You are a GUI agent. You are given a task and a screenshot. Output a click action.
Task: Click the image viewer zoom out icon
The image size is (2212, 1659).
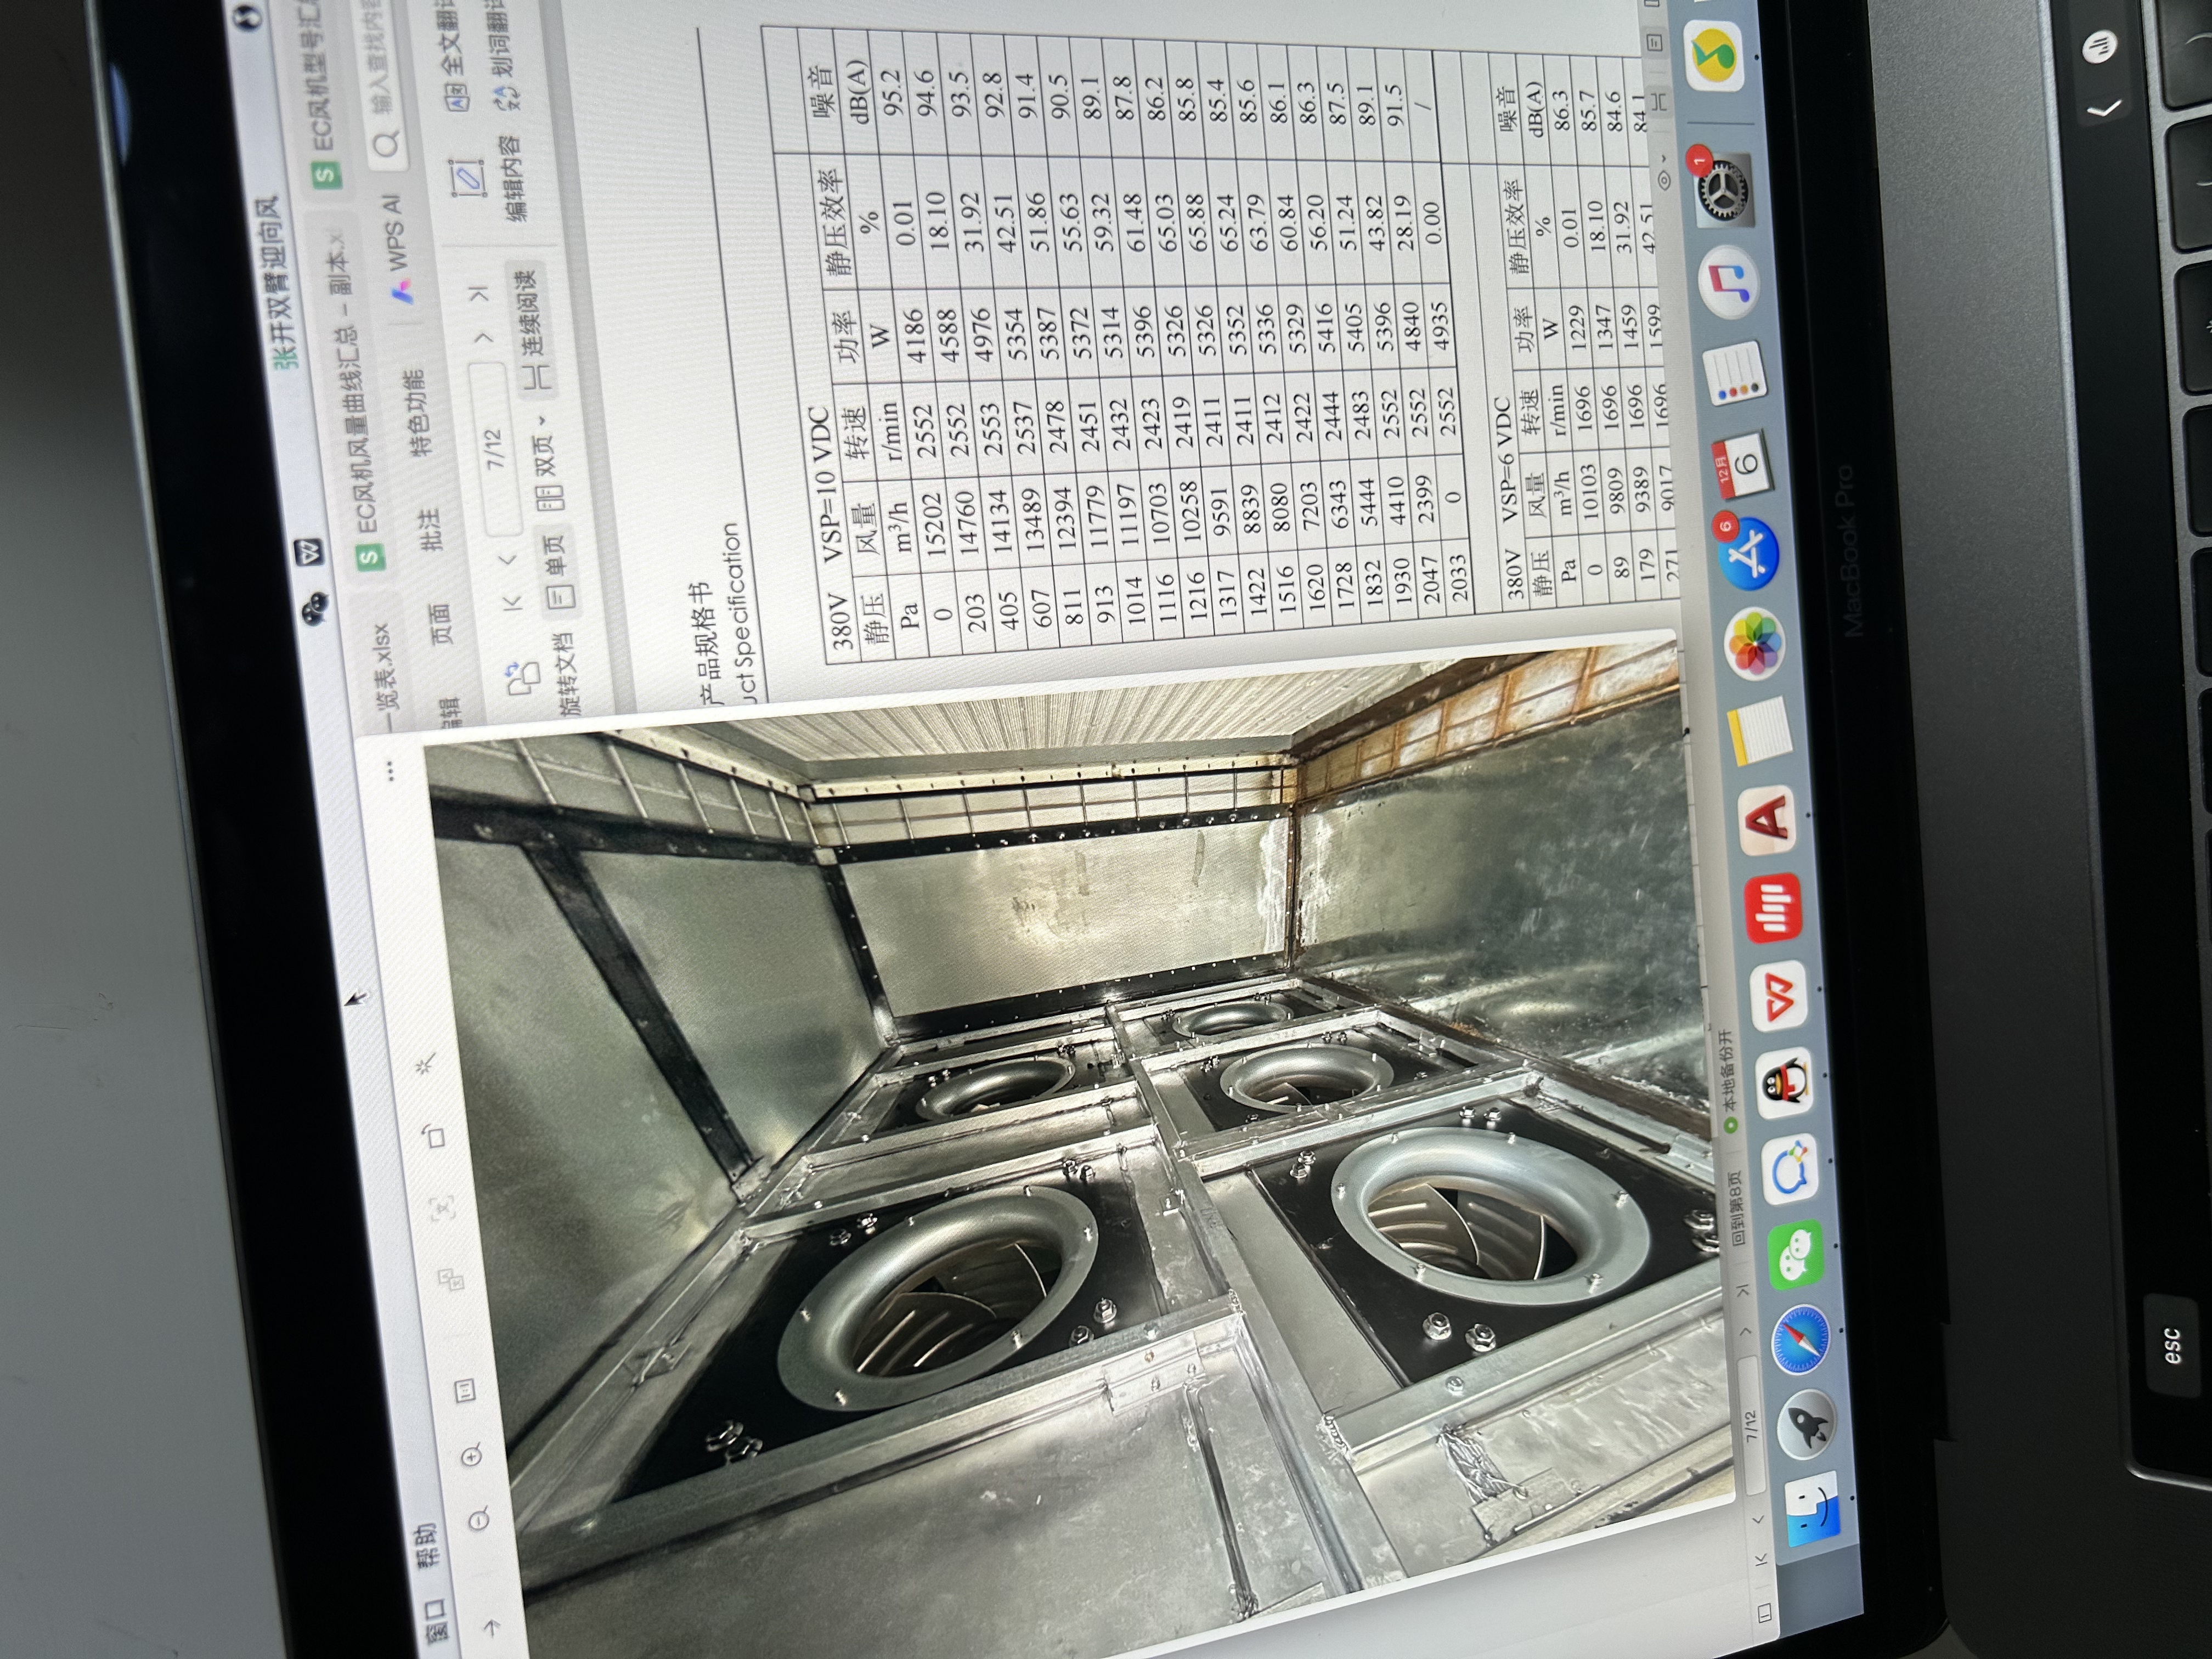coord(479,1519)
